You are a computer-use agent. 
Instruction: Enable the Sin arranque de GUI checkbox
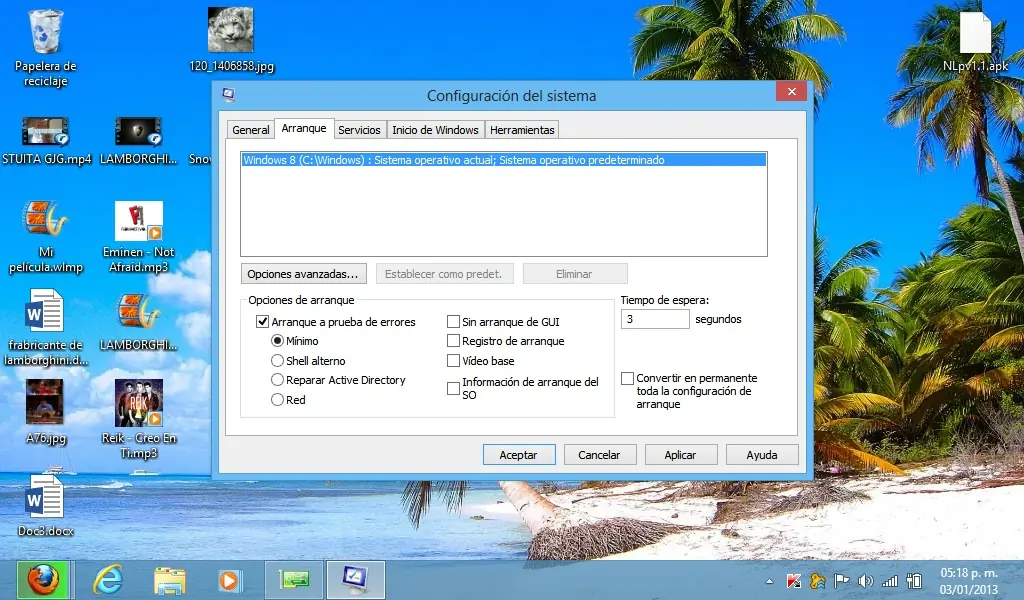coord(453,322)
